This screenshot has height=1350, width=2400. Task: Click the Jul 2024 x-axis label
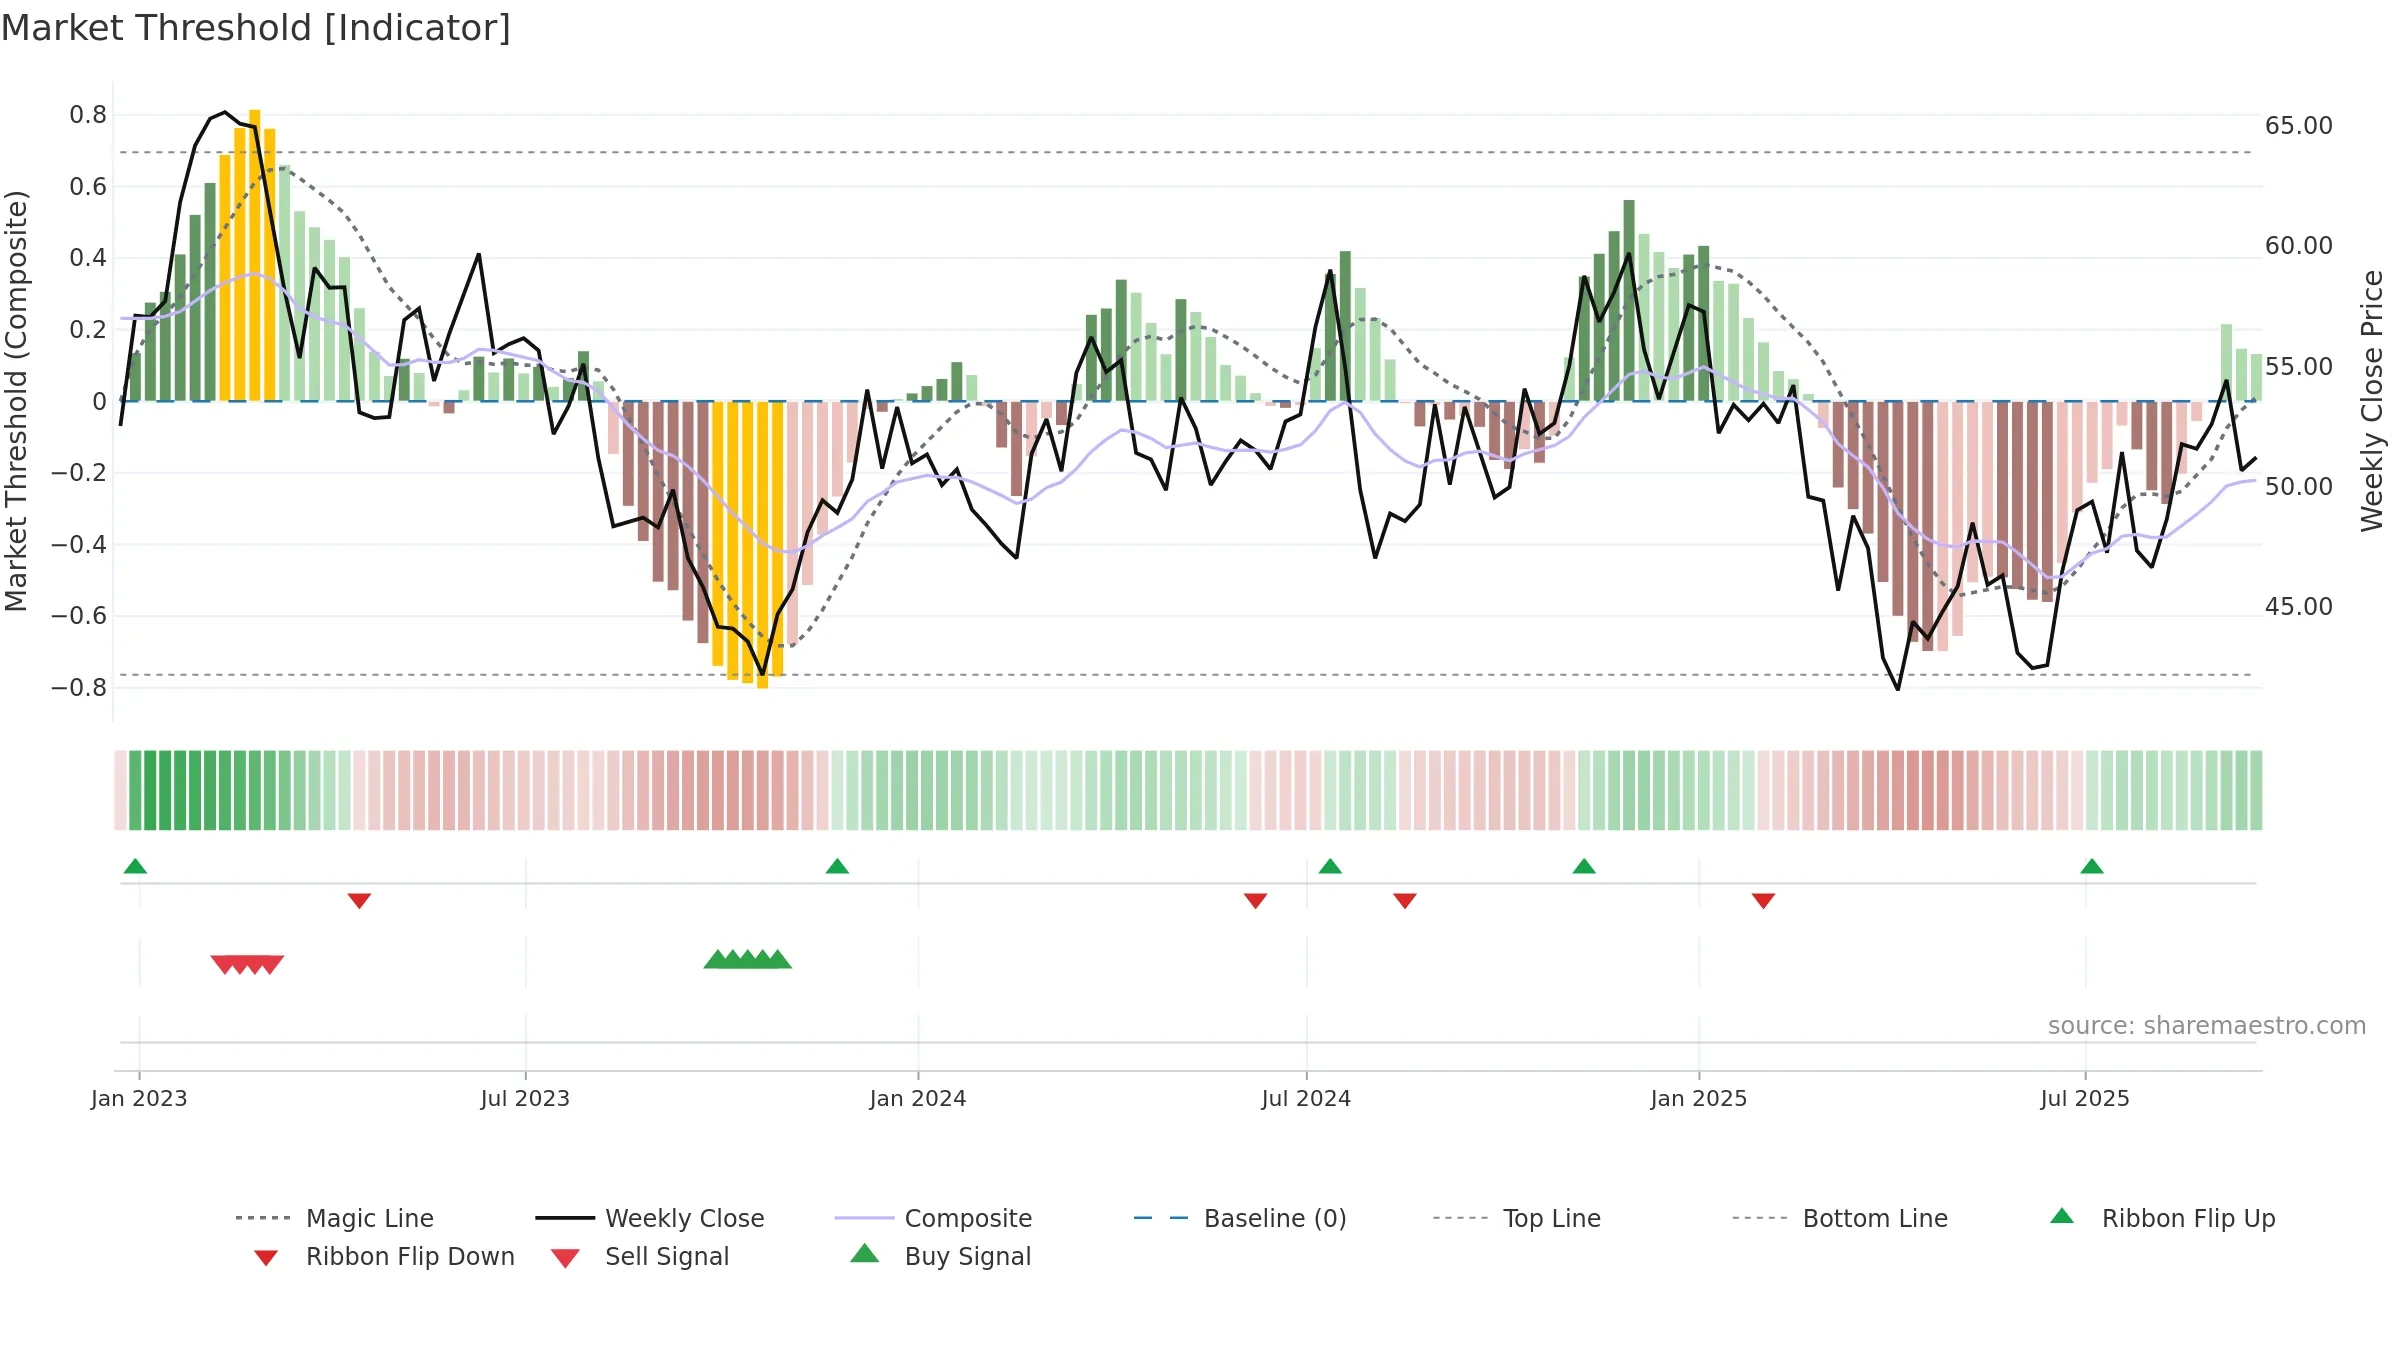point(1306,1099)
